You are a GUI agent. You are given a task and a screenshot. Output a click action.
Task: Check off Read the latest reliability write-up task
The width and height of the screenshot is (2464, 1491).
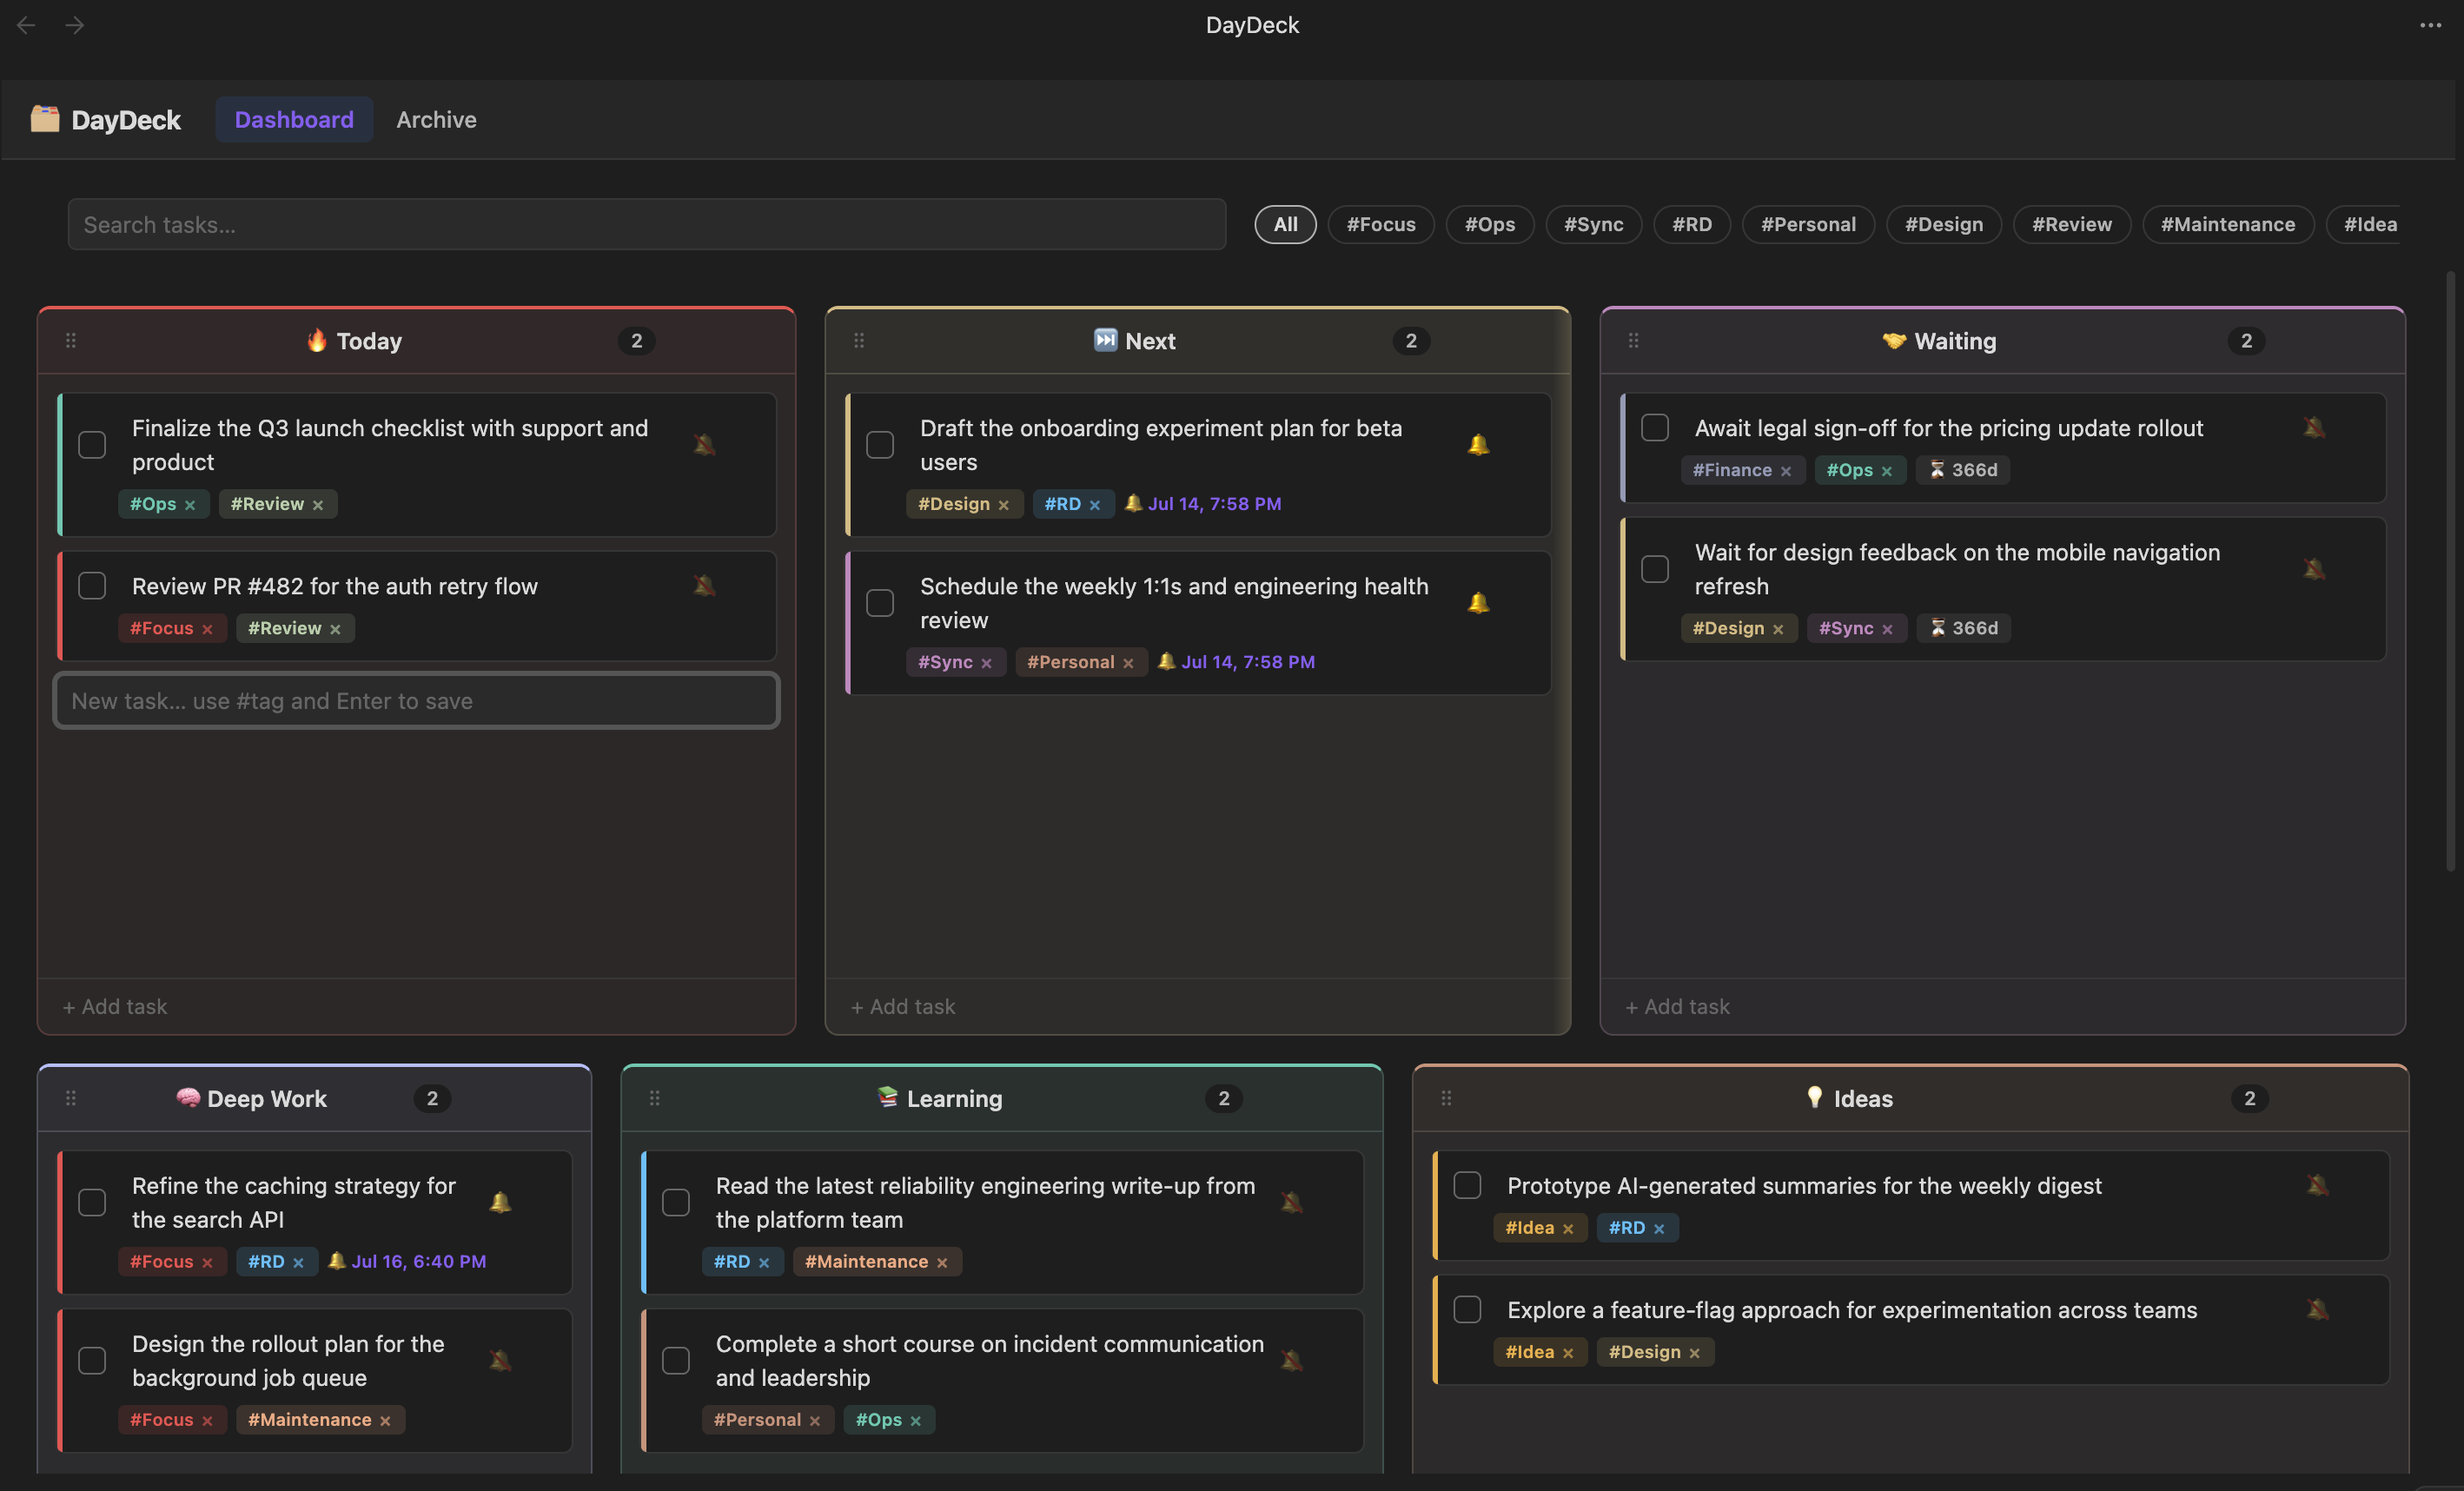(676, 1202)
